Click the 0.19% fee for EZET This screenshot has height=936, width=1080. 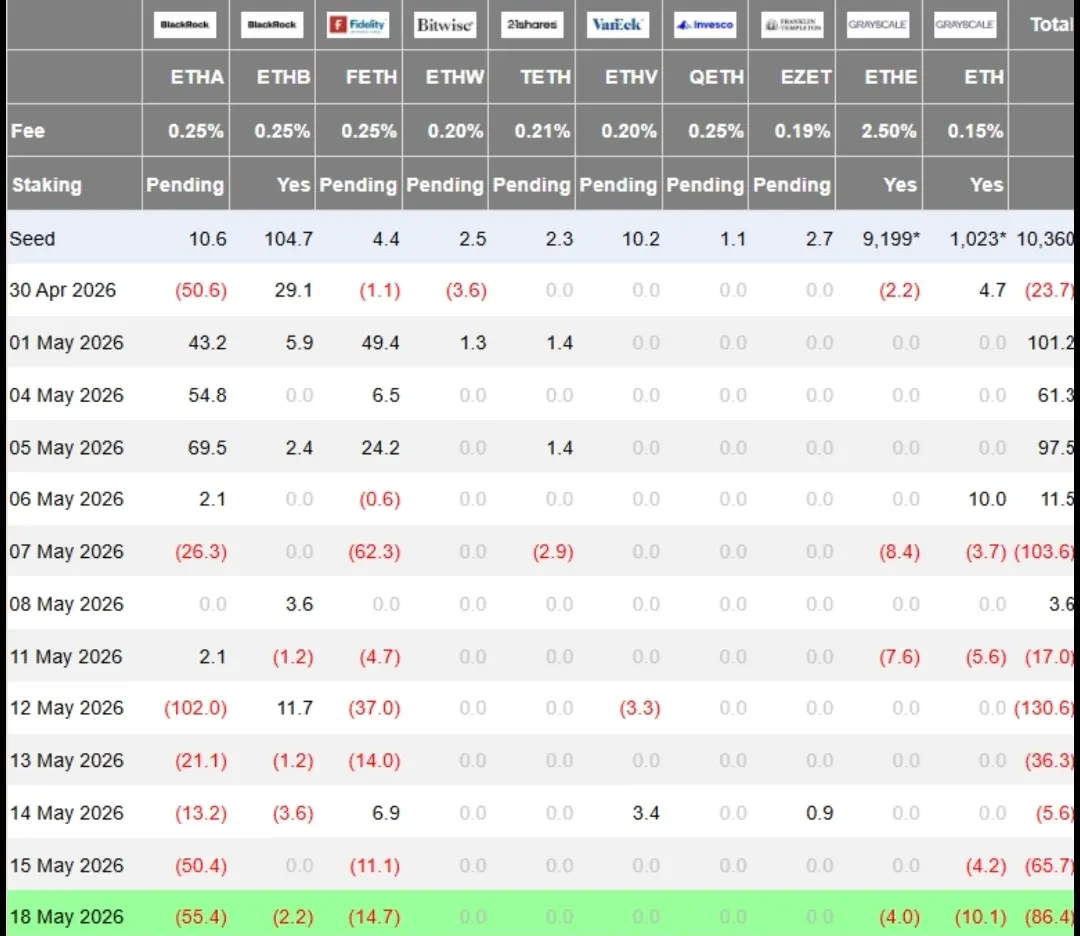[802, 131]
